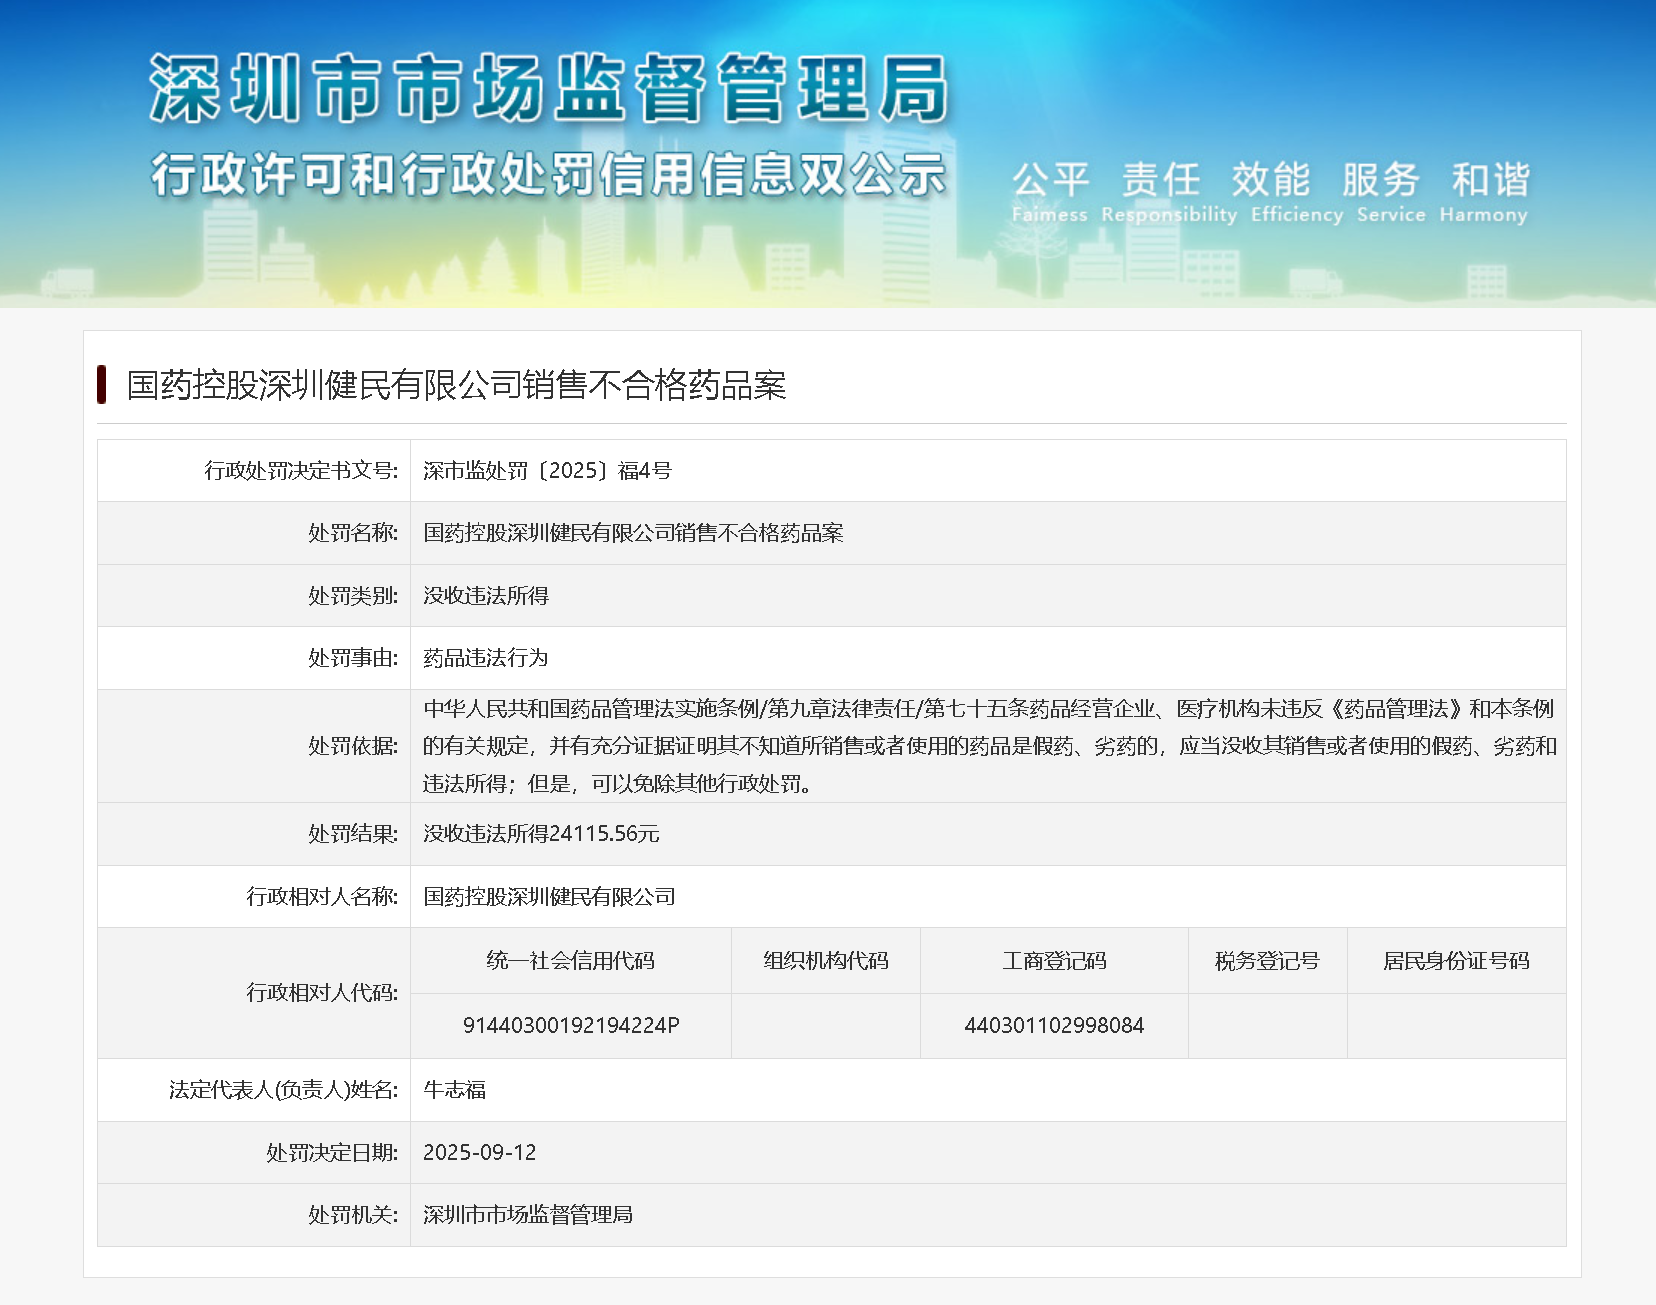
Task: Click the 工商登记码 column header
Action: point(1054,961)
